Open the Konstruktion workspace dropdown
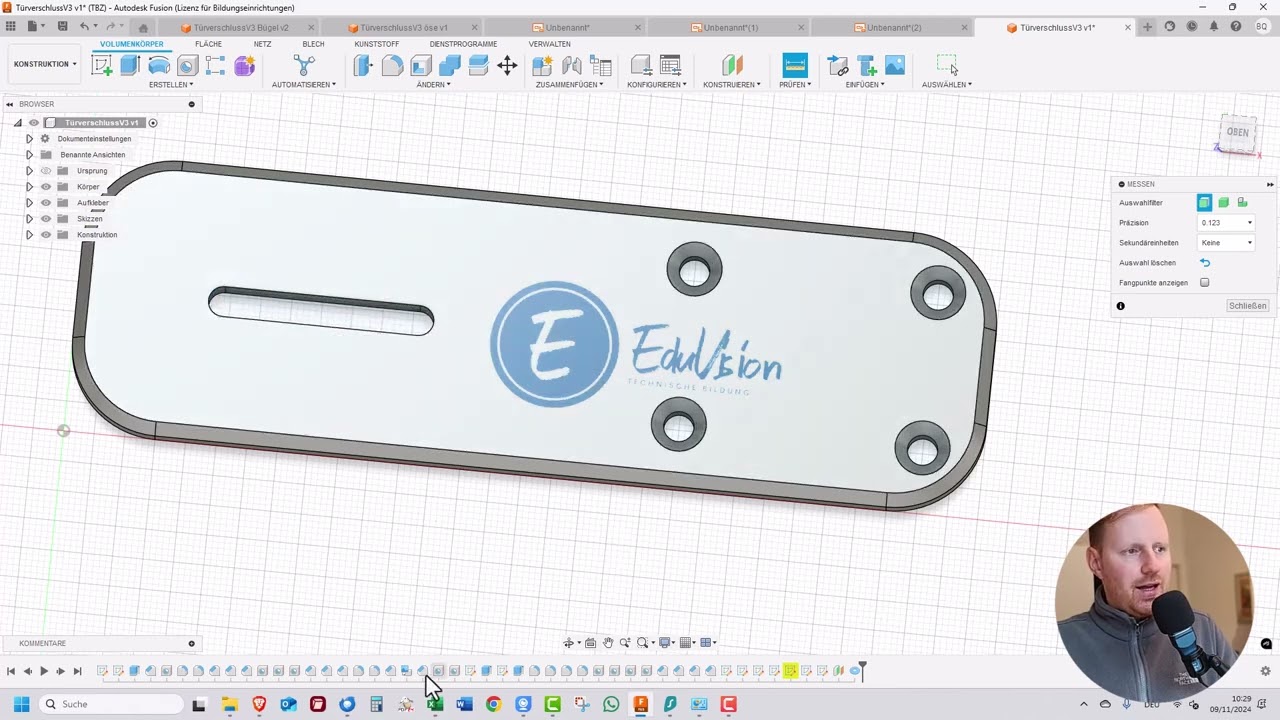Viewport: 1280px width, 720px height. [x=45, y=64]
